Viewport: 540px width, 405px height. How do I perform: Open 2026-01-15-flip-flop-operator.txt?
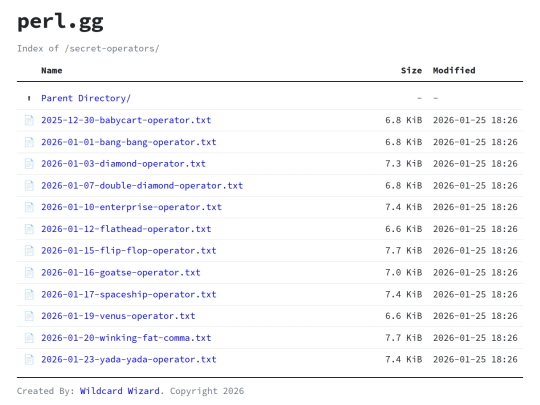click(129, 251)
